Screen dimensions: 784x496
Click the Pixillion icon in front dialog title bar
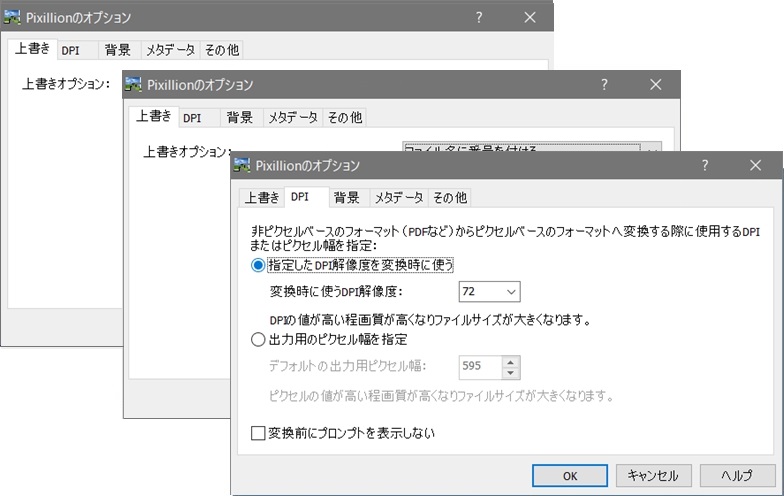click(x=242, y=165)
